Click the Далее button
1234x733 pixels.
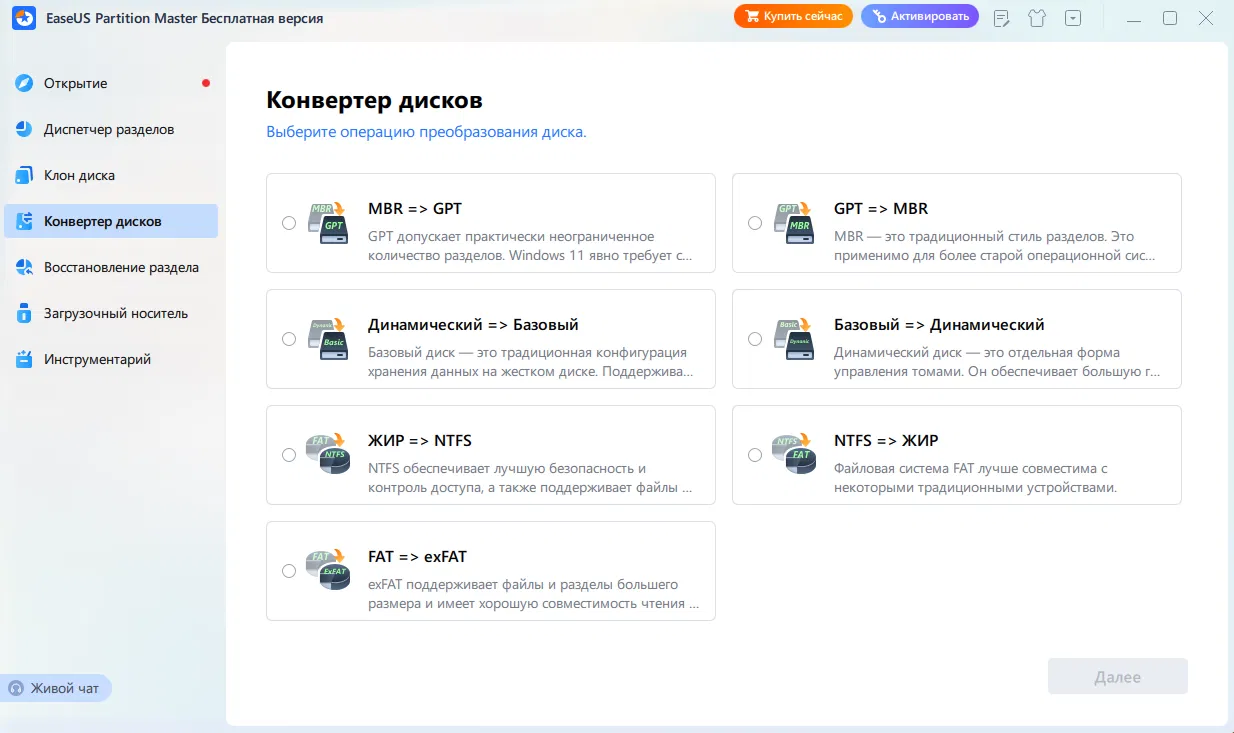1117,677
